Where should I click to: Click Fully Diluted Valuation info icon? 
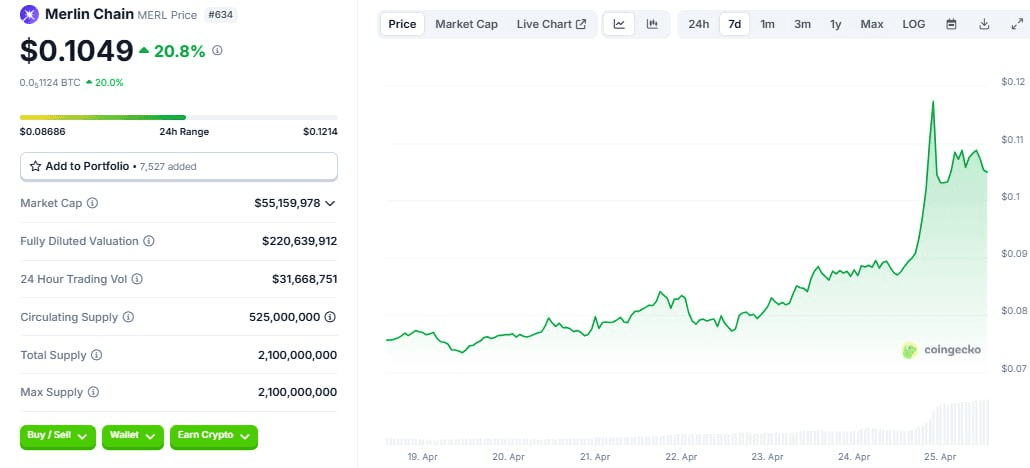pos(149,241)
